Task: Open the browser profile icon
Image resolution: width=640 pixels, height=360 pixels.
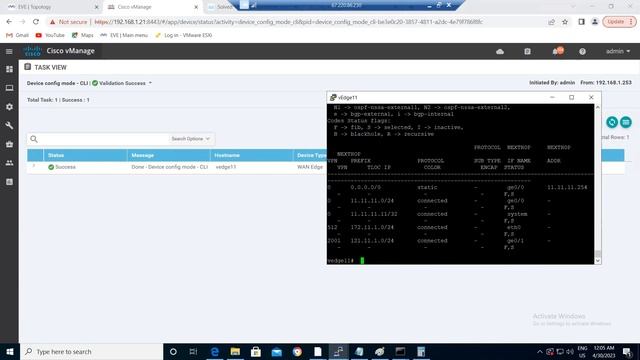Action: [x=595, y=22]
